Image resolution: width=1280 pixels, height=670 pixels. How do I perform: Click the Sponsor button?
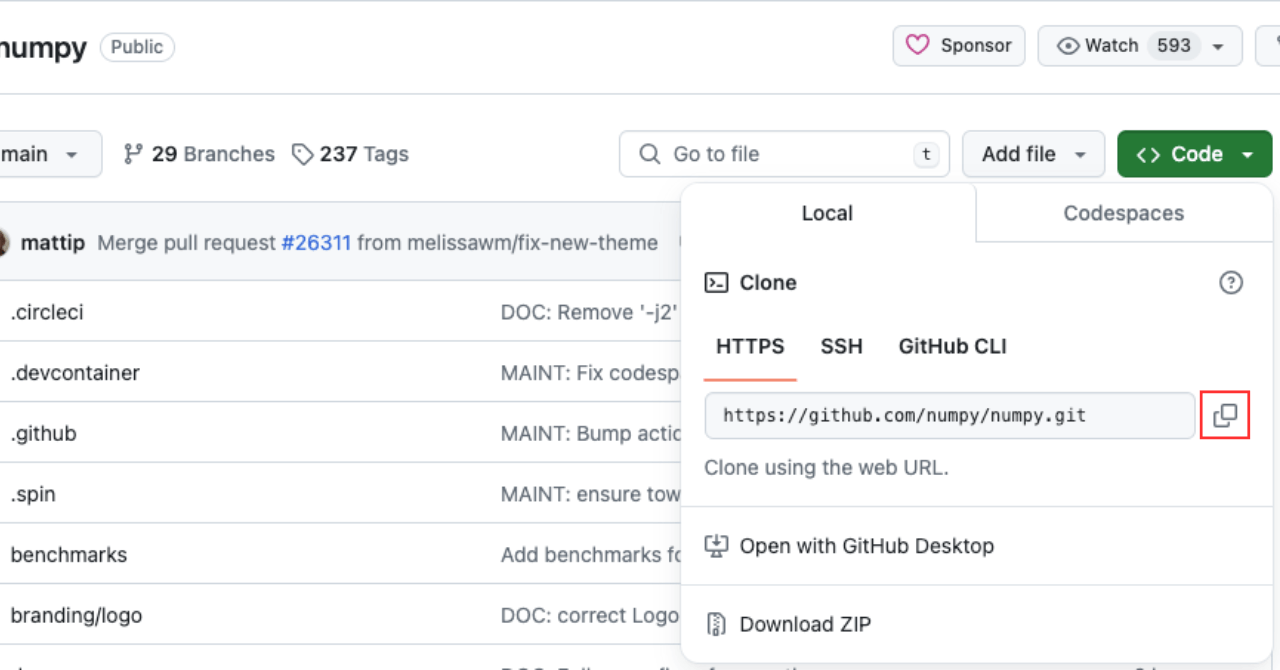click(x=959, y=46)
